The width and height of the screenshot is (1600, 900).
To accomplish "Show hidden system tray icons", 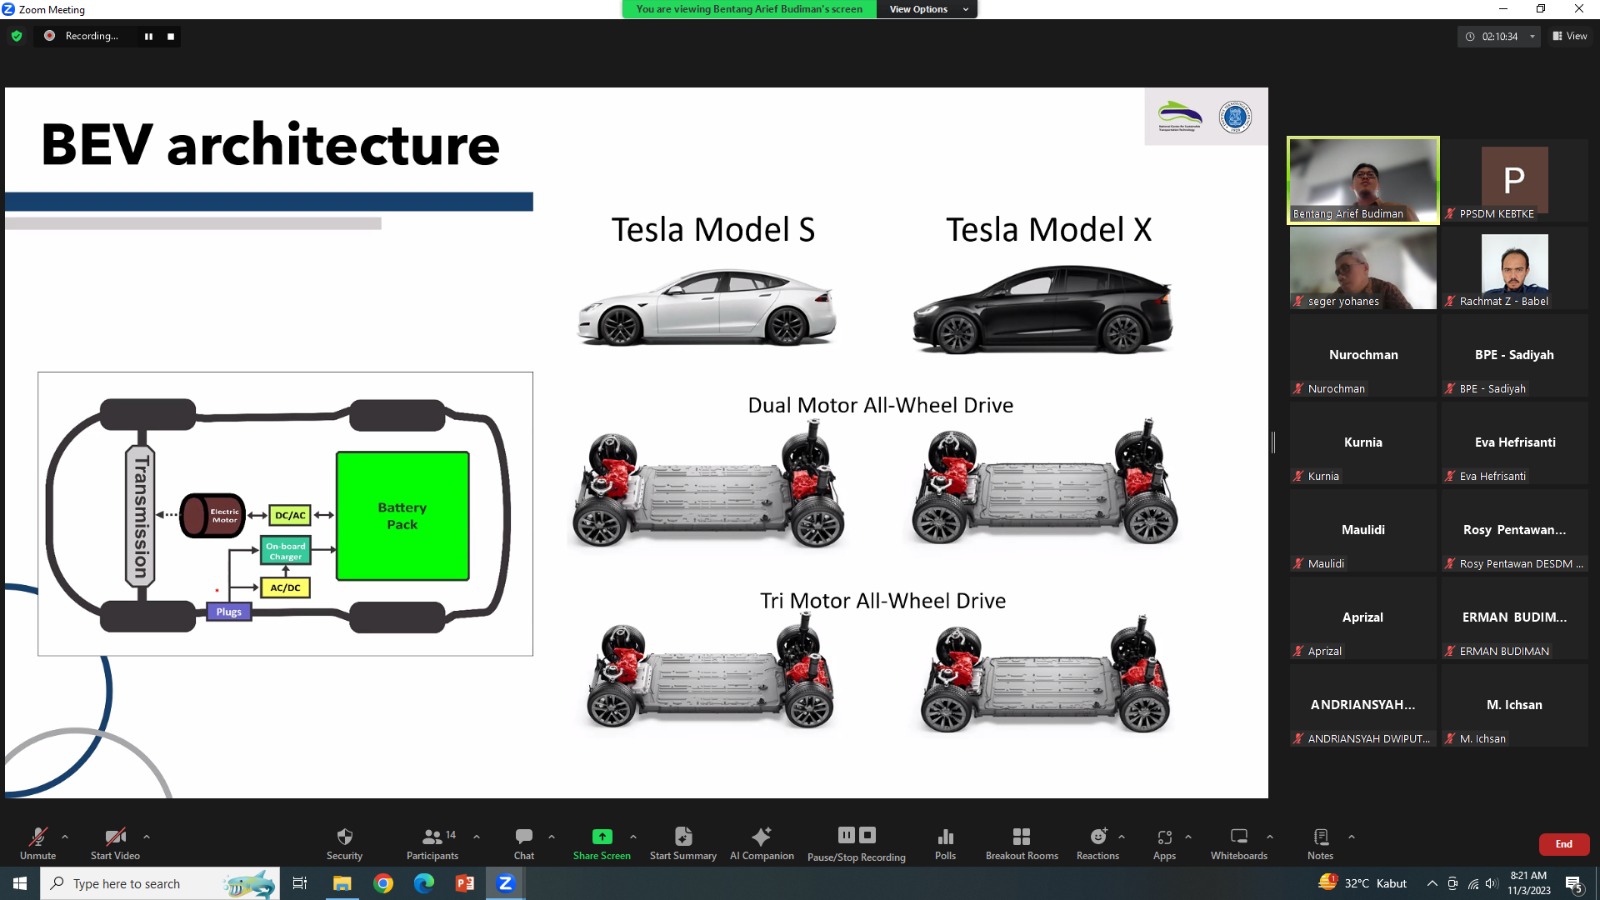I will pyautogui.click(x=1432, y=883).
